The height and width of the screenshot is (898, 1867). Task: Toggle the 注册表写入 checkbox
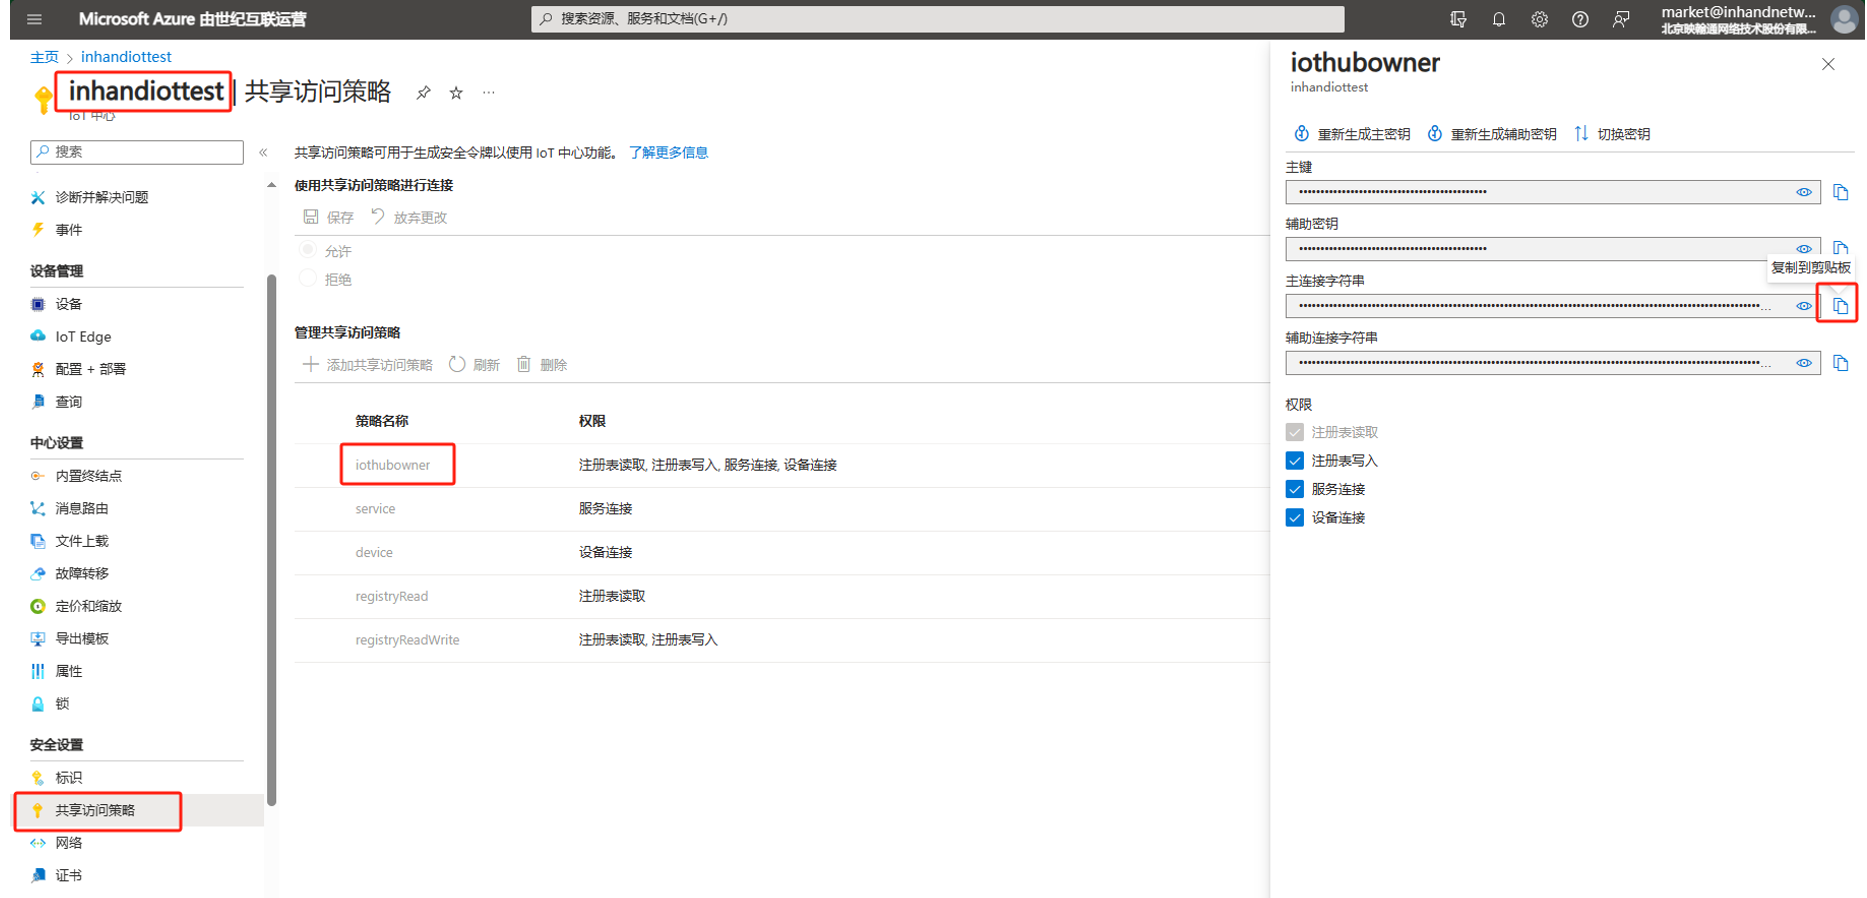click(1295, 461)
